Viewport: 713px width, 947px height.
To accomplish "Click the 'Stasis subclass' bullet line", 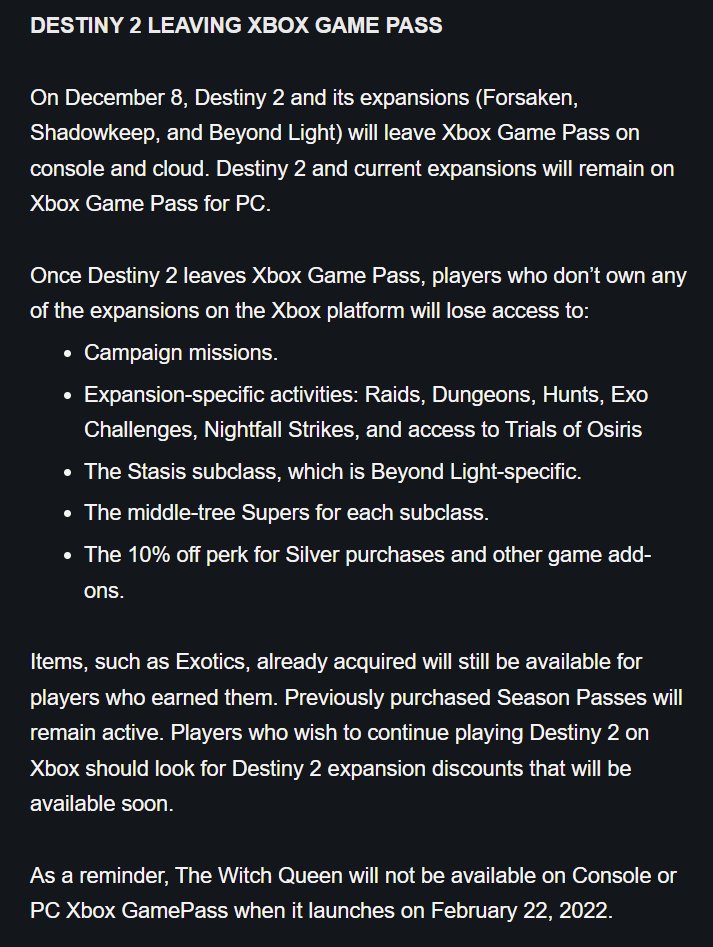I will [333, 471].
